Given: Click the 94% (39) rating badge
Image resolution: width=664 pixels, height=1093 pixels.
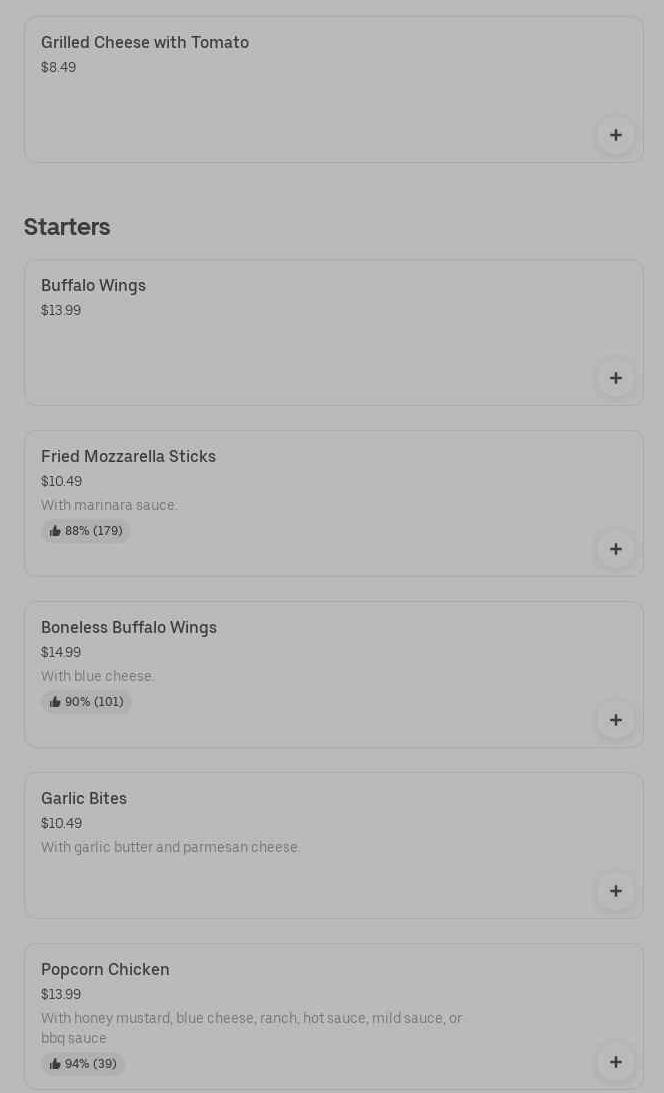Looking at the screenshot, I should click(83, 1064).
